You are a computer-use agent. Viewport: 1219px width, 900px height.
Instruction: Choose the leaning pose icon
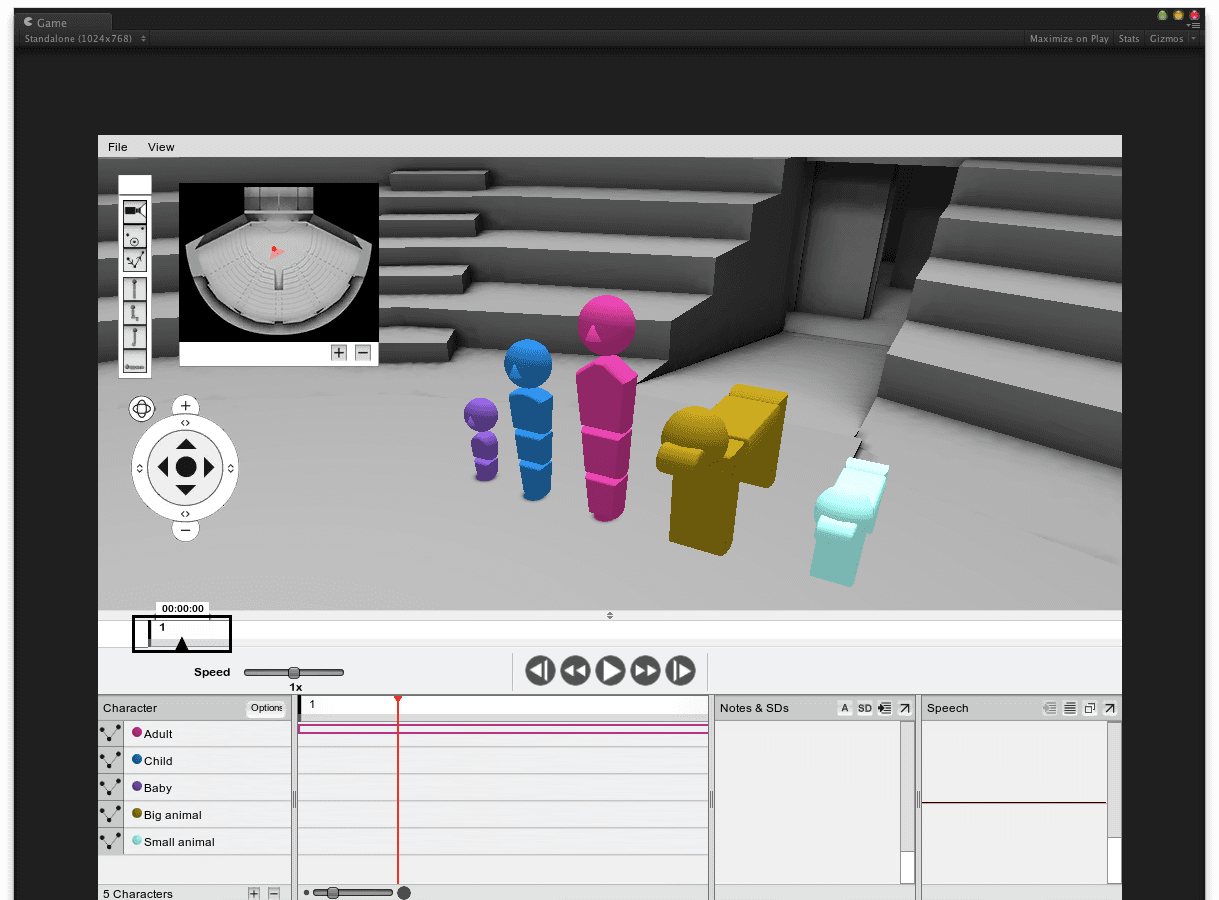[135, 337]
